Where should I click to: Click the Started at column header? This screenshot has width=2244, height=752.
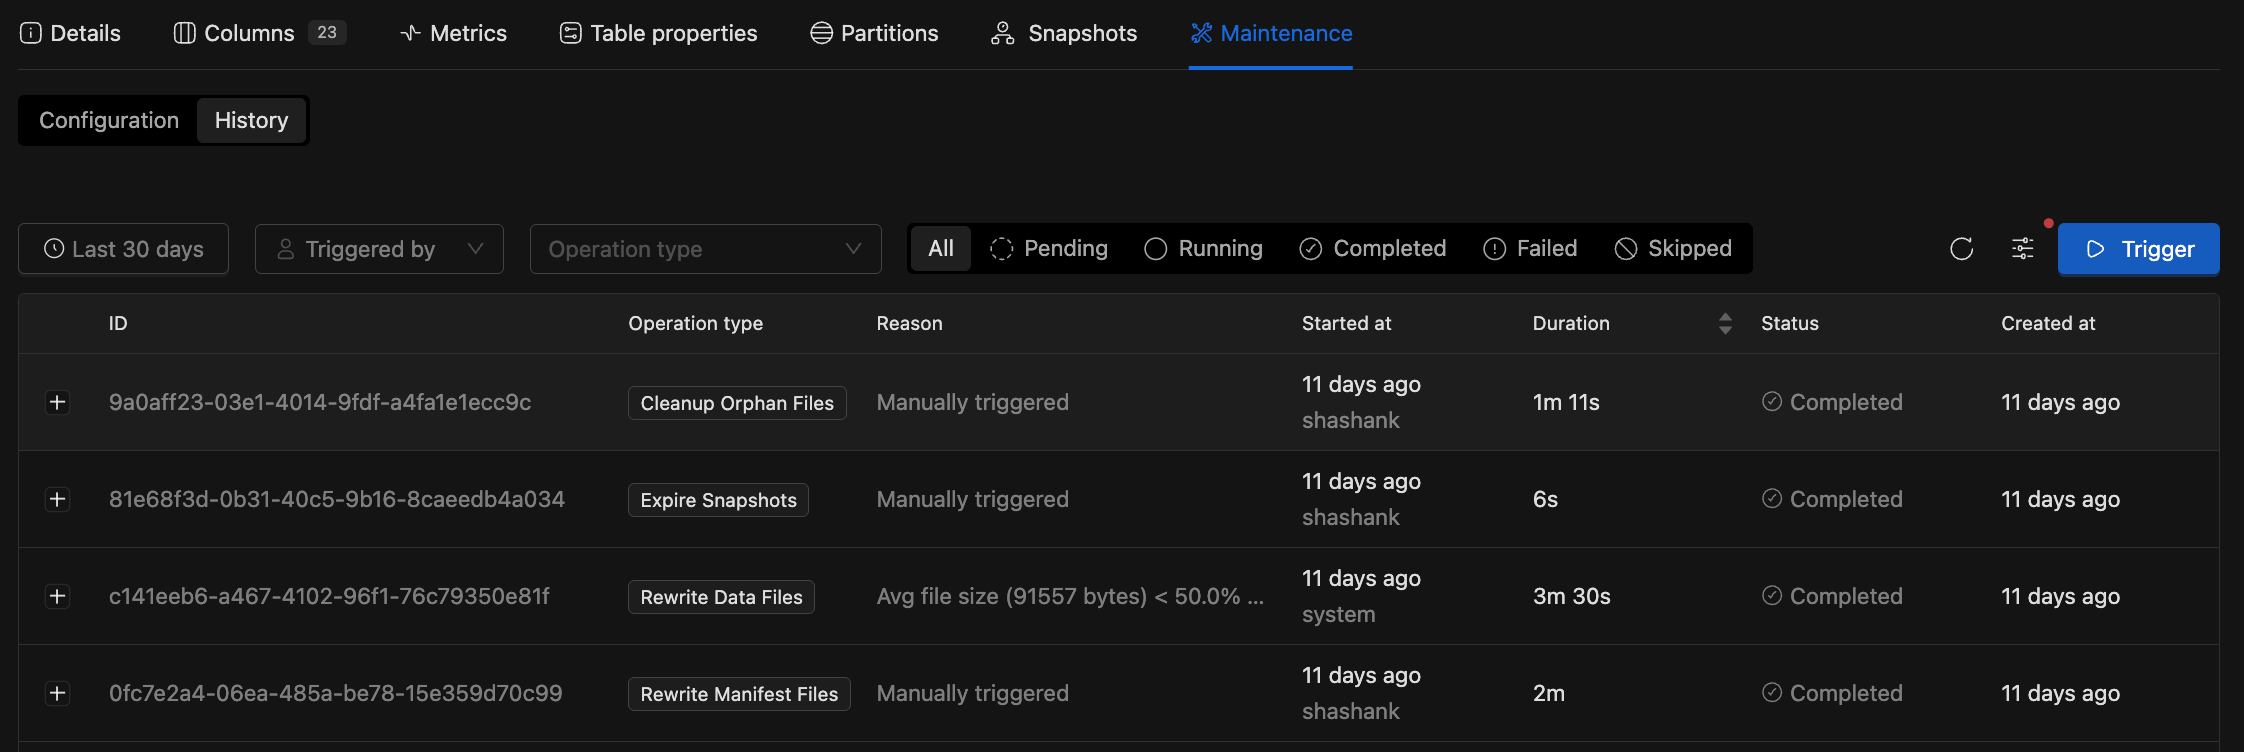[1346, 323]
